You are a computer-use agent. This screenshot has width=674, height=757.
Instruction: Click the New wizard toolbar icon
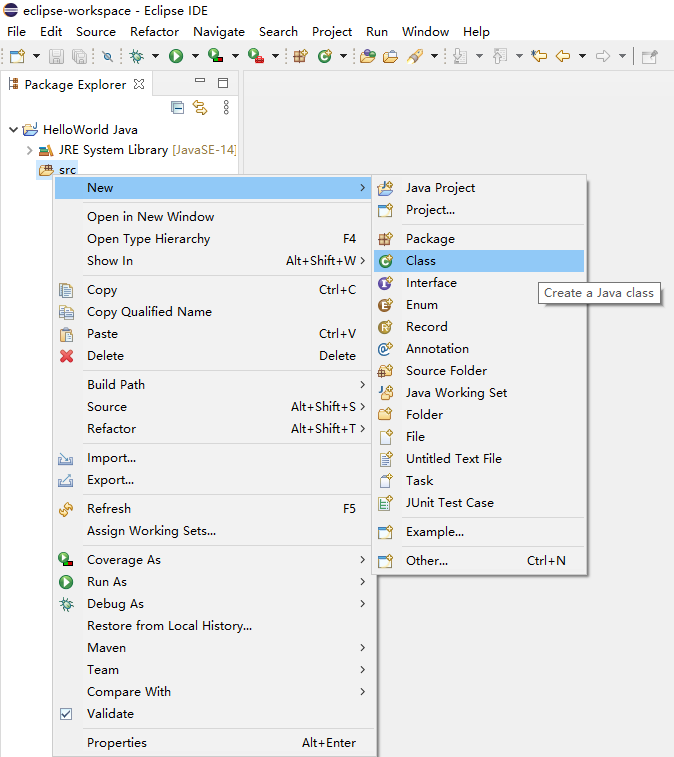tap(18, 56)
